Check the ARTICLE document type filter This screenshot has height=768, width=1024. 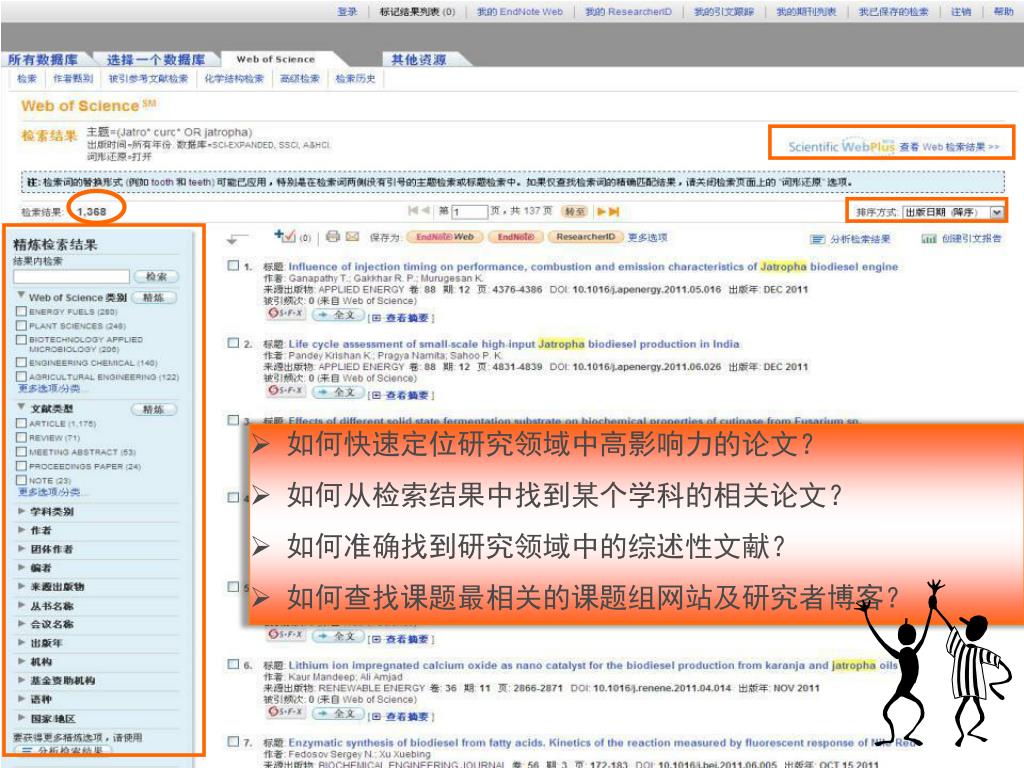point(22,423)
